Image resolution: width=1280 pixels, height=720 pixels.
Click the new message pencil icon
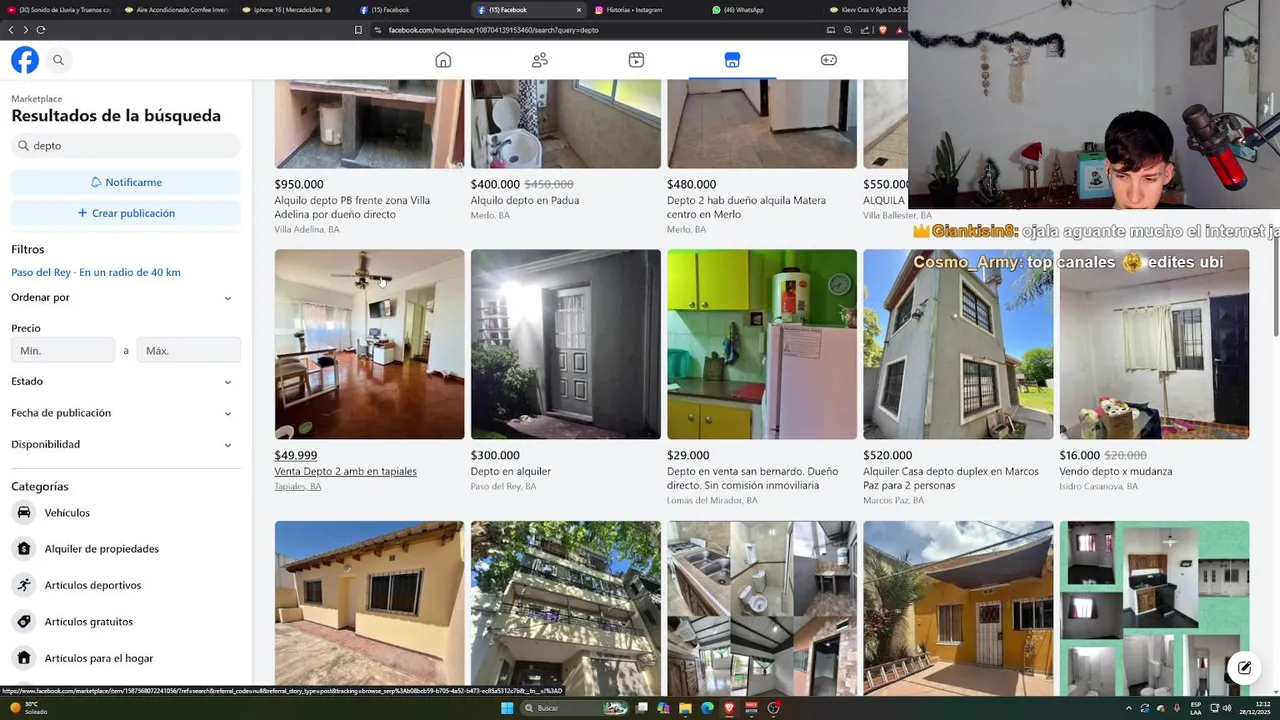click(x=1243, y=668)
